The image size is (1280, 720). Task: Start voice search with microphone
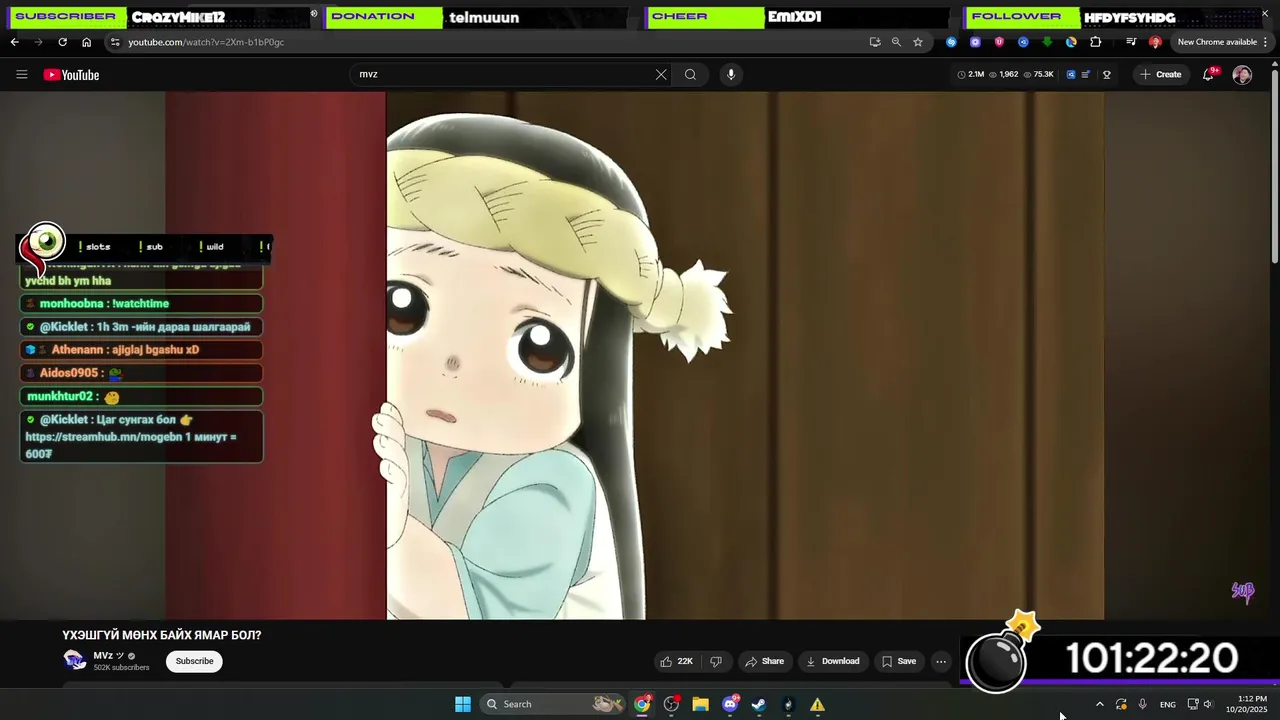[731, 74]
